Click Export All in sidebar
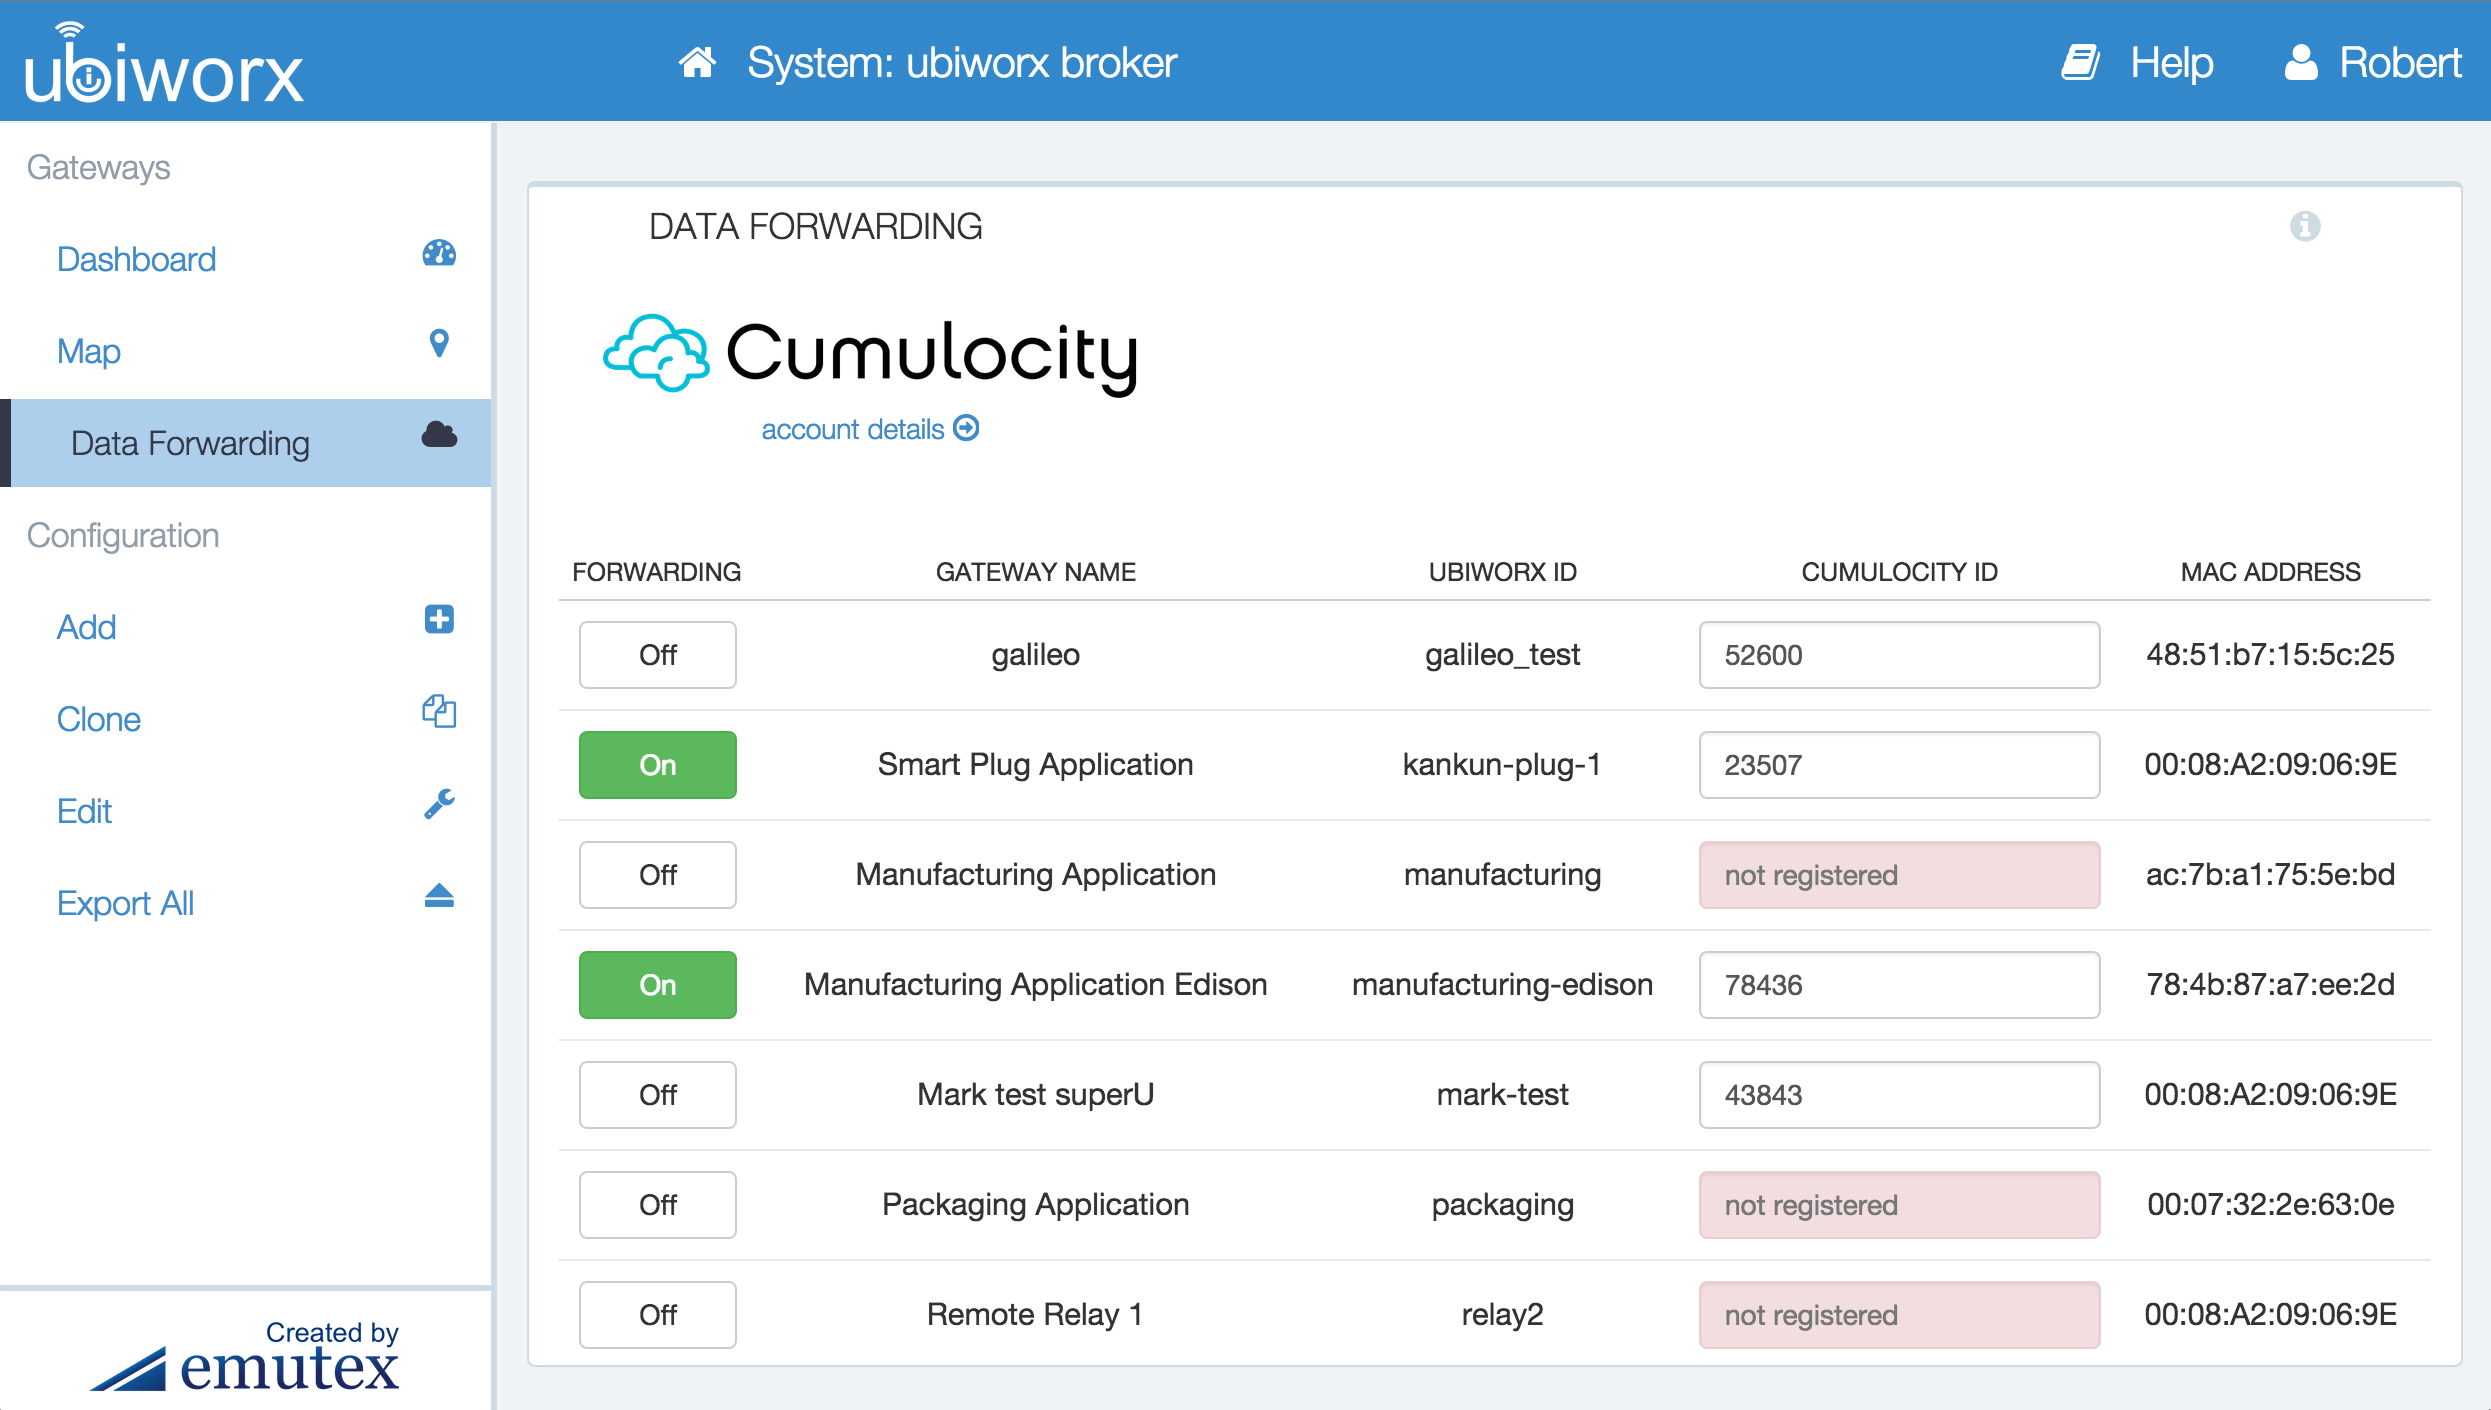 pyautogui.click(x=125, y=903)
